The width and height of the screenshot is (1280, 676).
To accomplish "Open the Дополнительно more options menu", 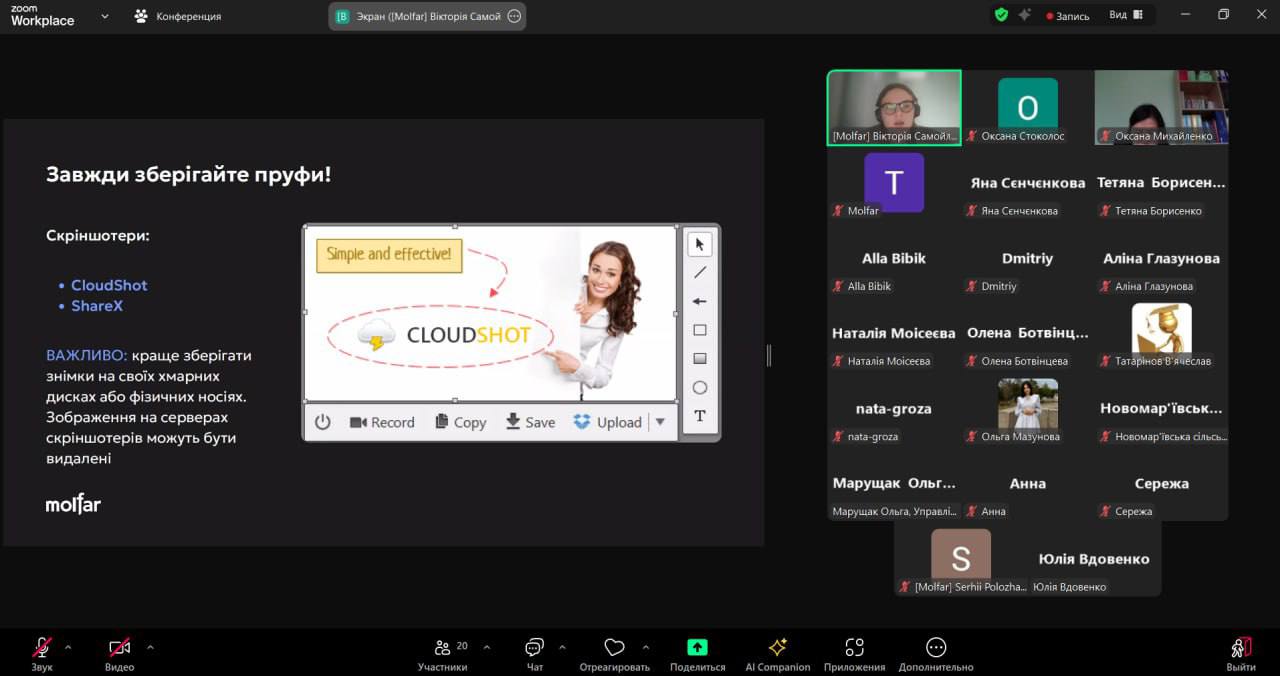I will click(x=936, y=654).
